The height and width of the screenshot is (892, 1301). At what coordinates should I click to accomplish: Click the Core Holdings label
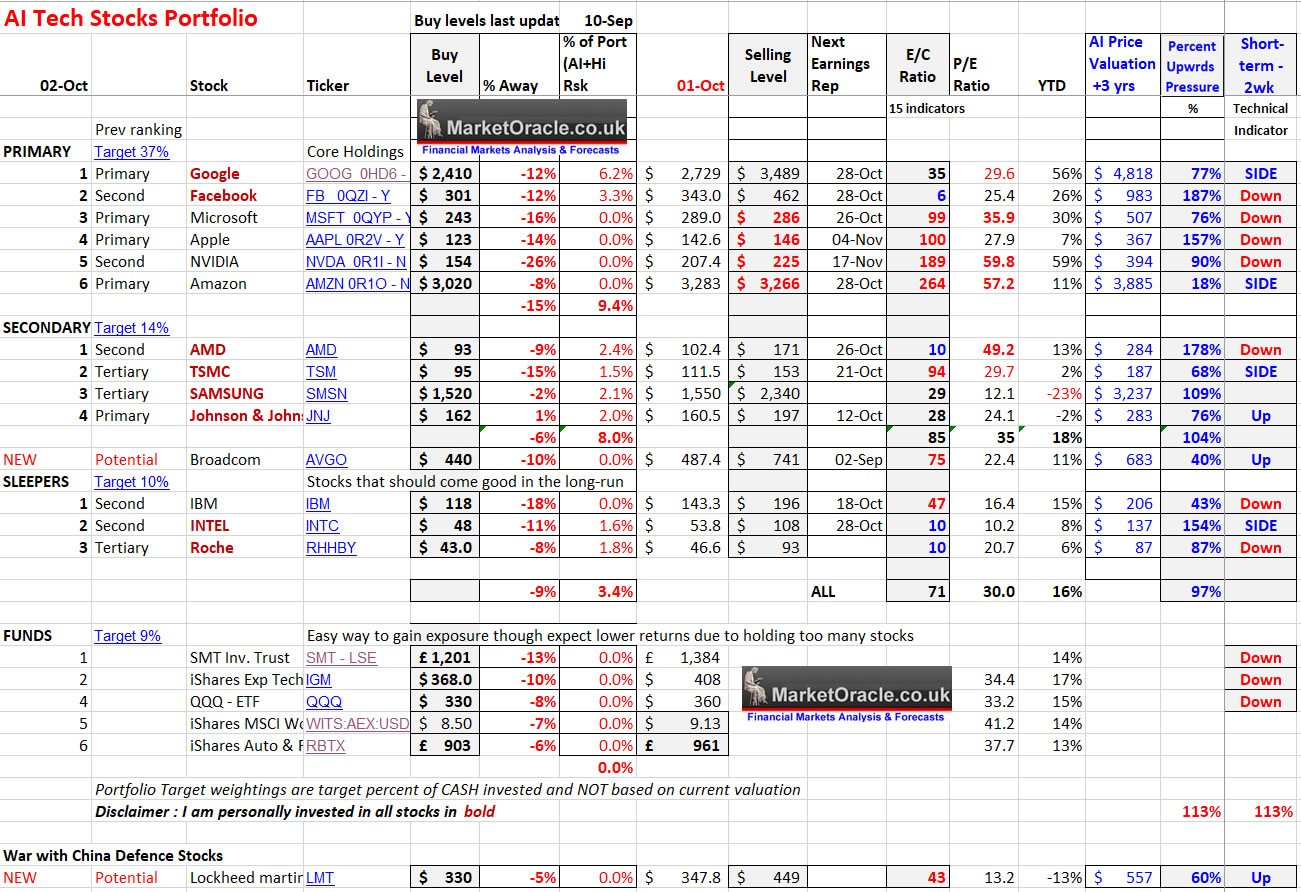(x=355, y=152)
